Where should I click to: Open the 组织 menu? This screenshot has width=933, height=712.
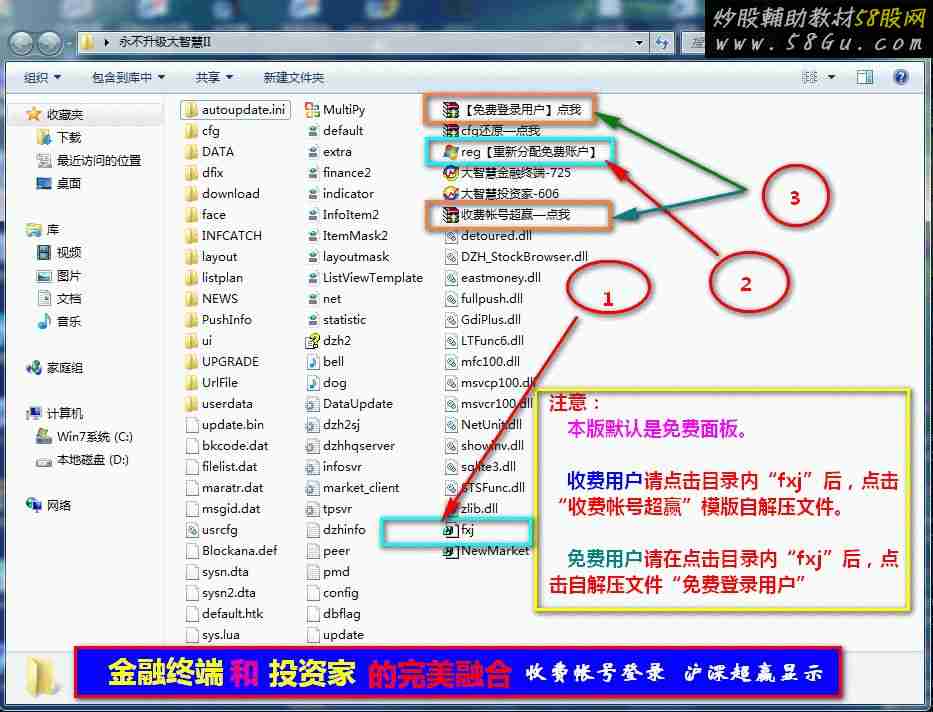coord(42,77)
